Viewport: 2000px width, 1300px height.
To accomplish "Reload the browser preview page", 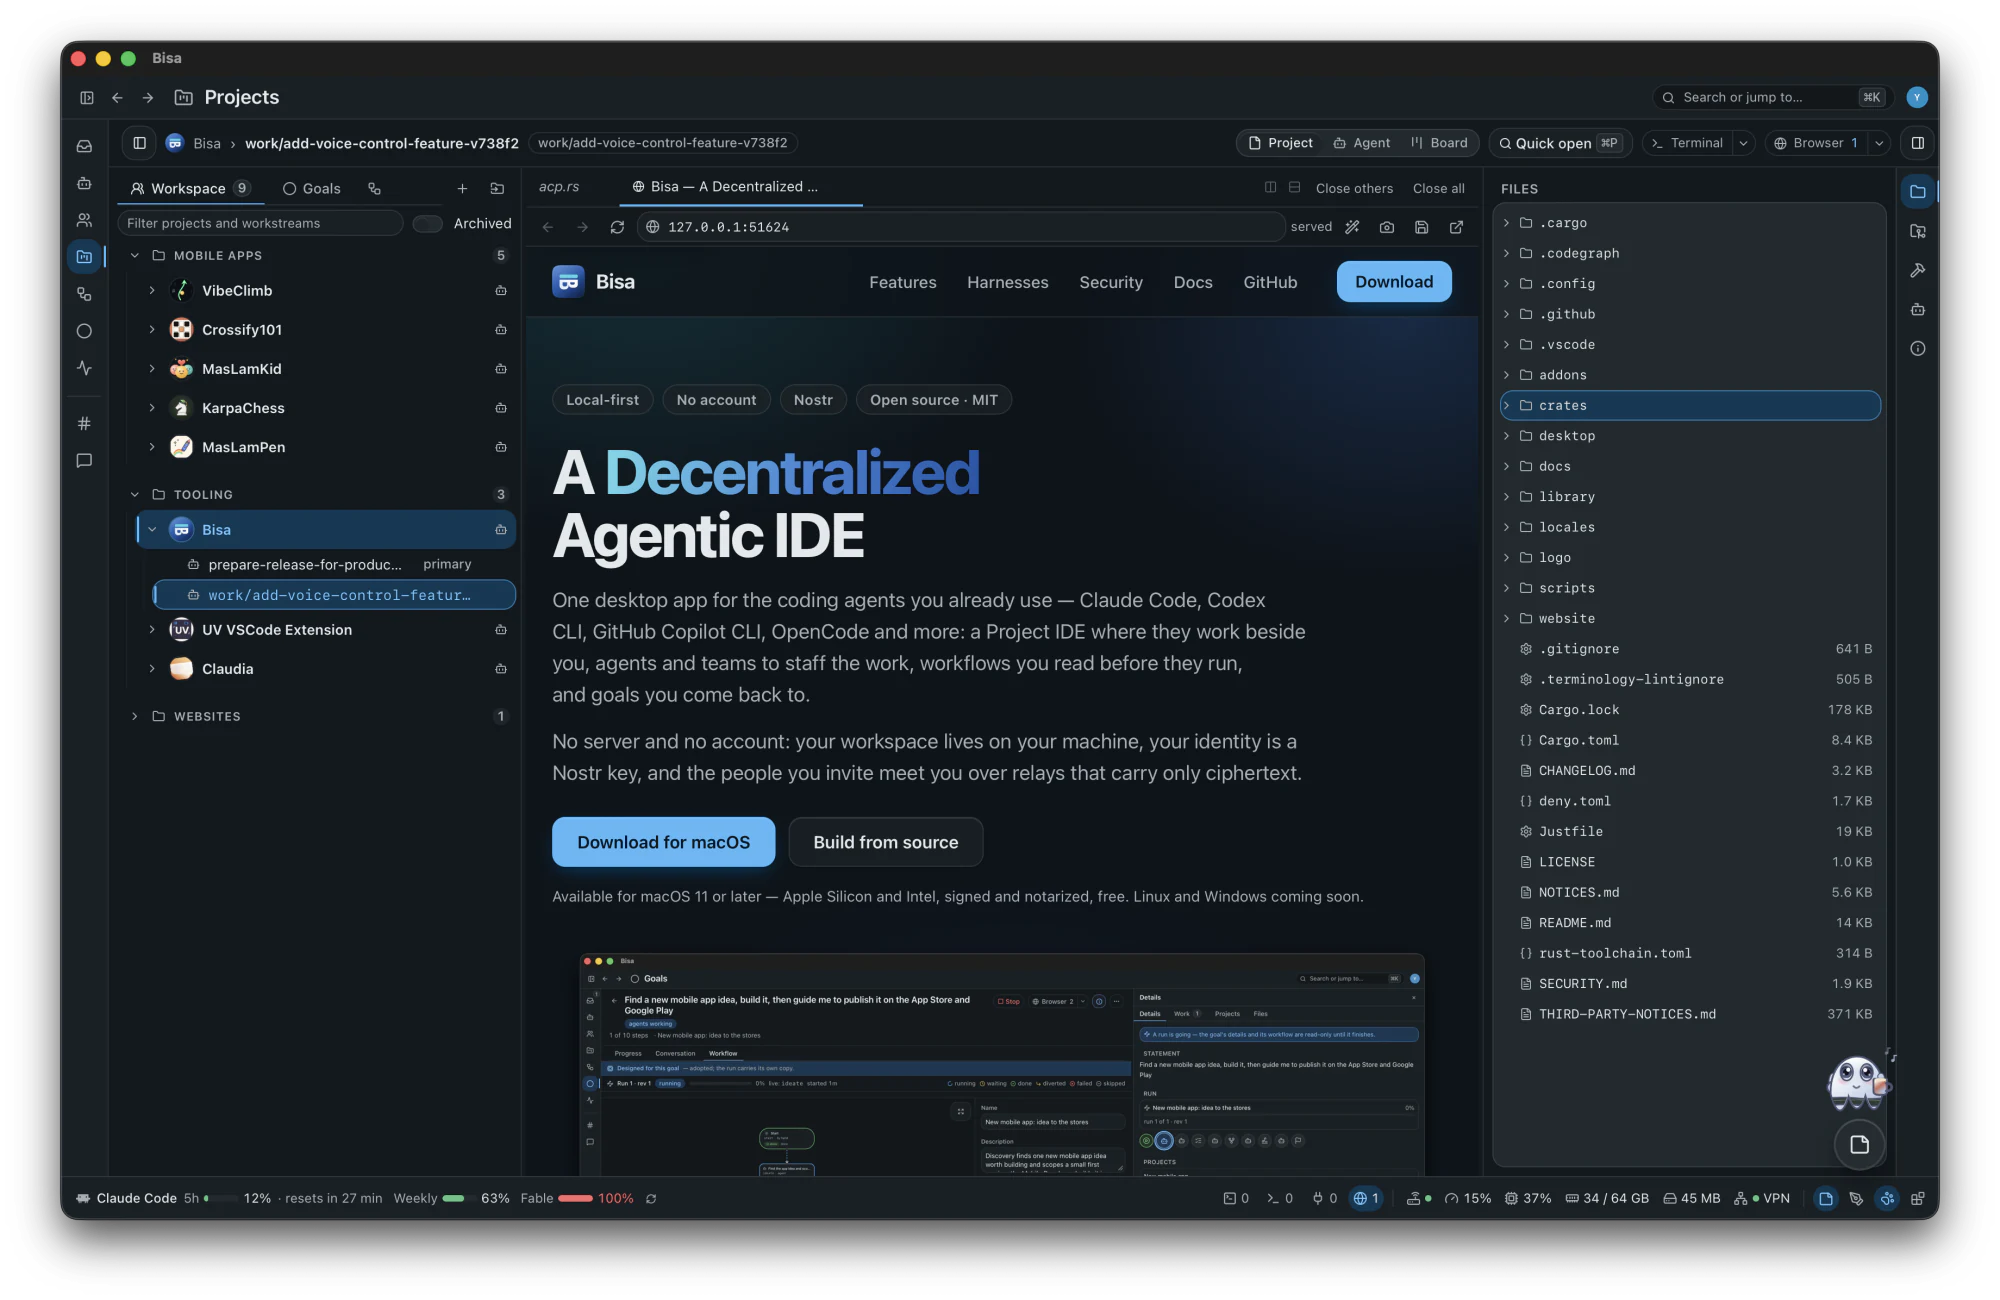I will [617, 227].
